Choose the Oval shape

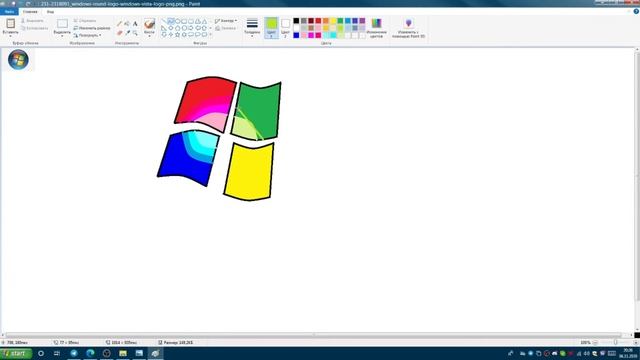[x=178, y=21]
